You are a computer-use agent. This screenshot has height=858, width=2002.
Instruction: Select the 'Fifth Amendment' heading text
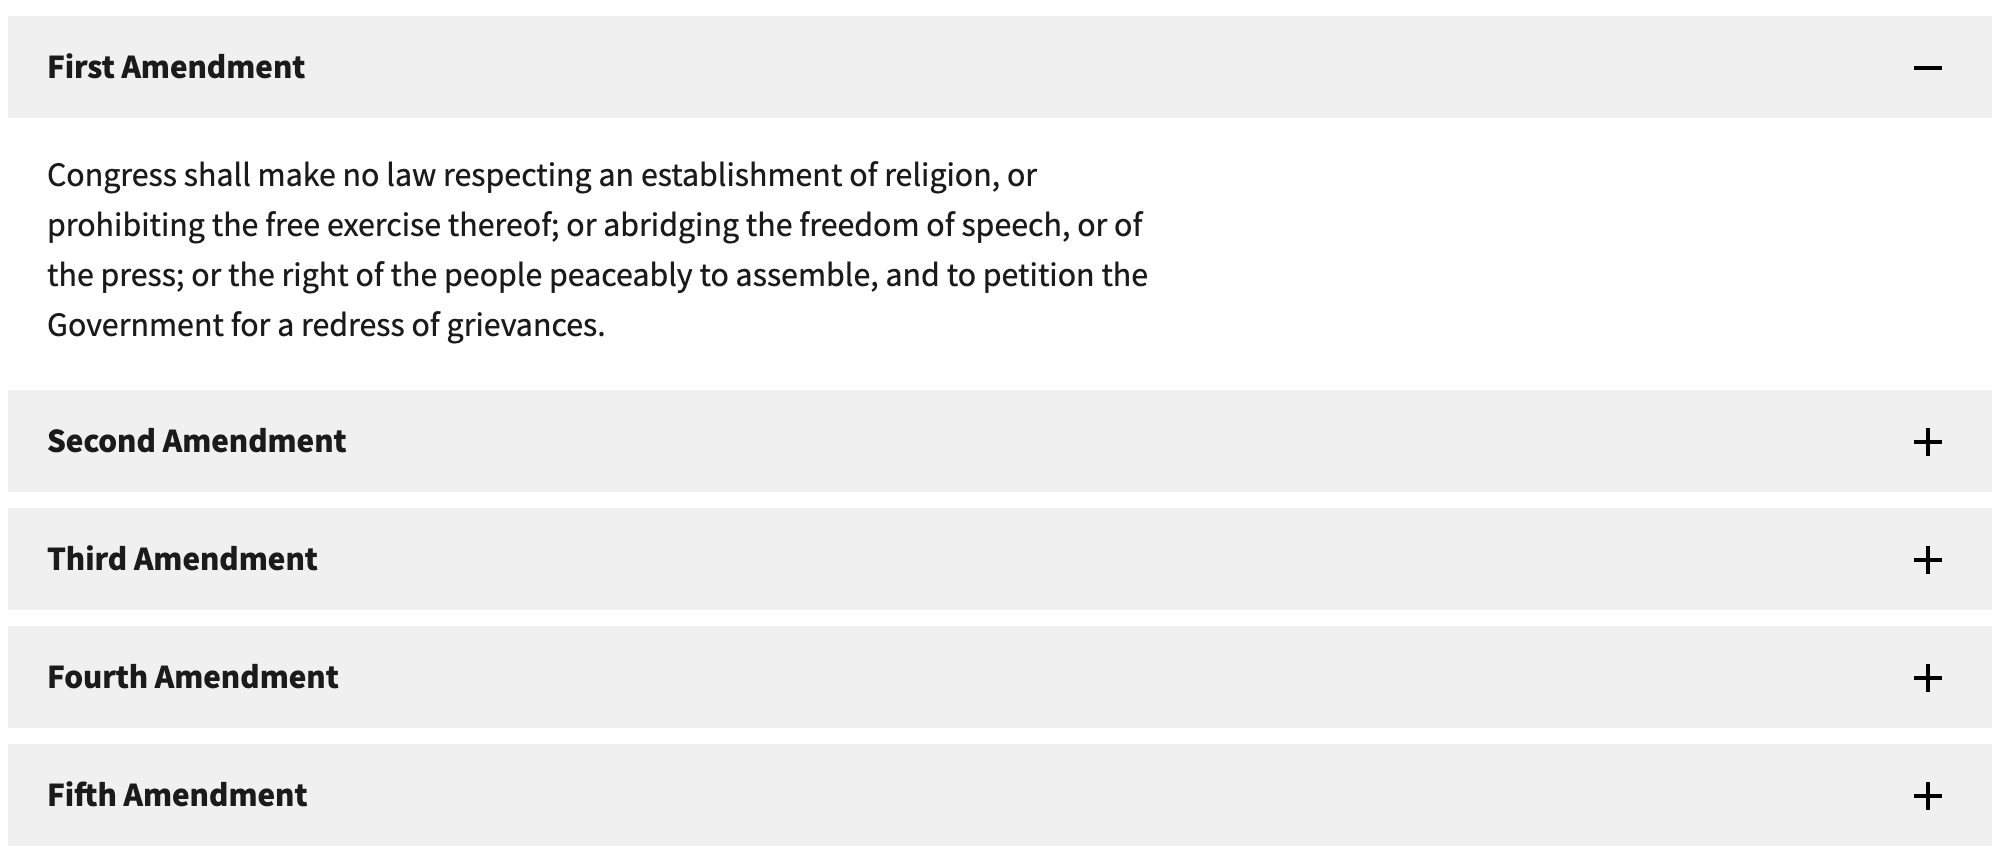pyautogui.click(x=177, y=795)
